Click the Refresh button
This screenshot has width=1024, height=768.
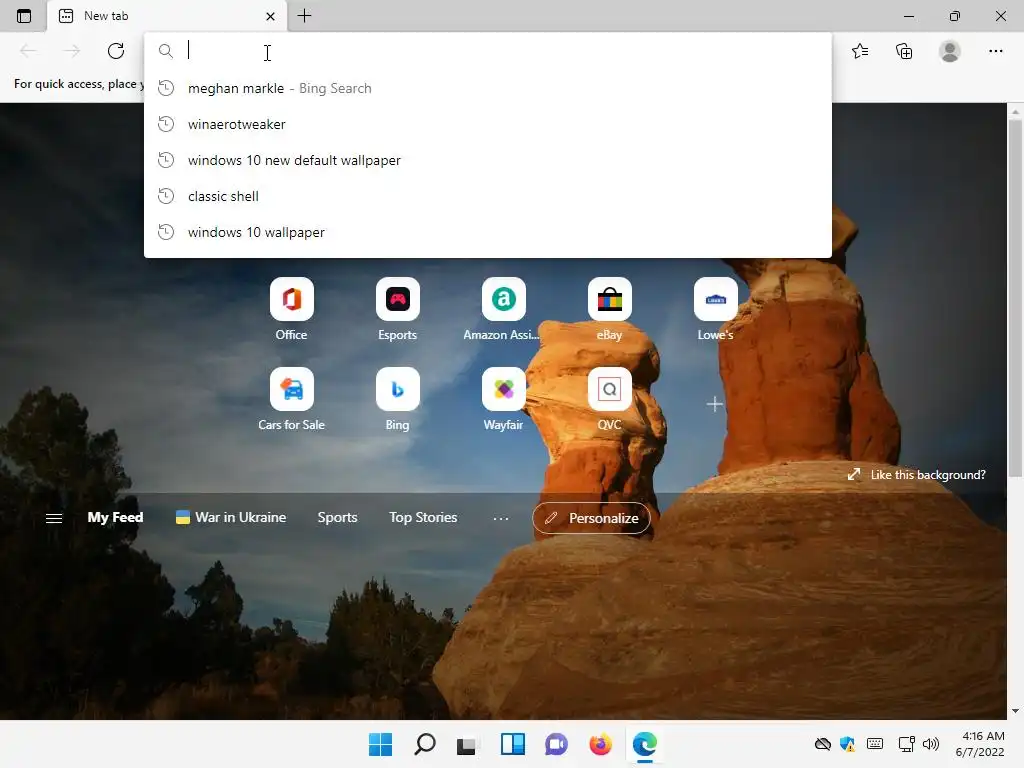point(116,51)
